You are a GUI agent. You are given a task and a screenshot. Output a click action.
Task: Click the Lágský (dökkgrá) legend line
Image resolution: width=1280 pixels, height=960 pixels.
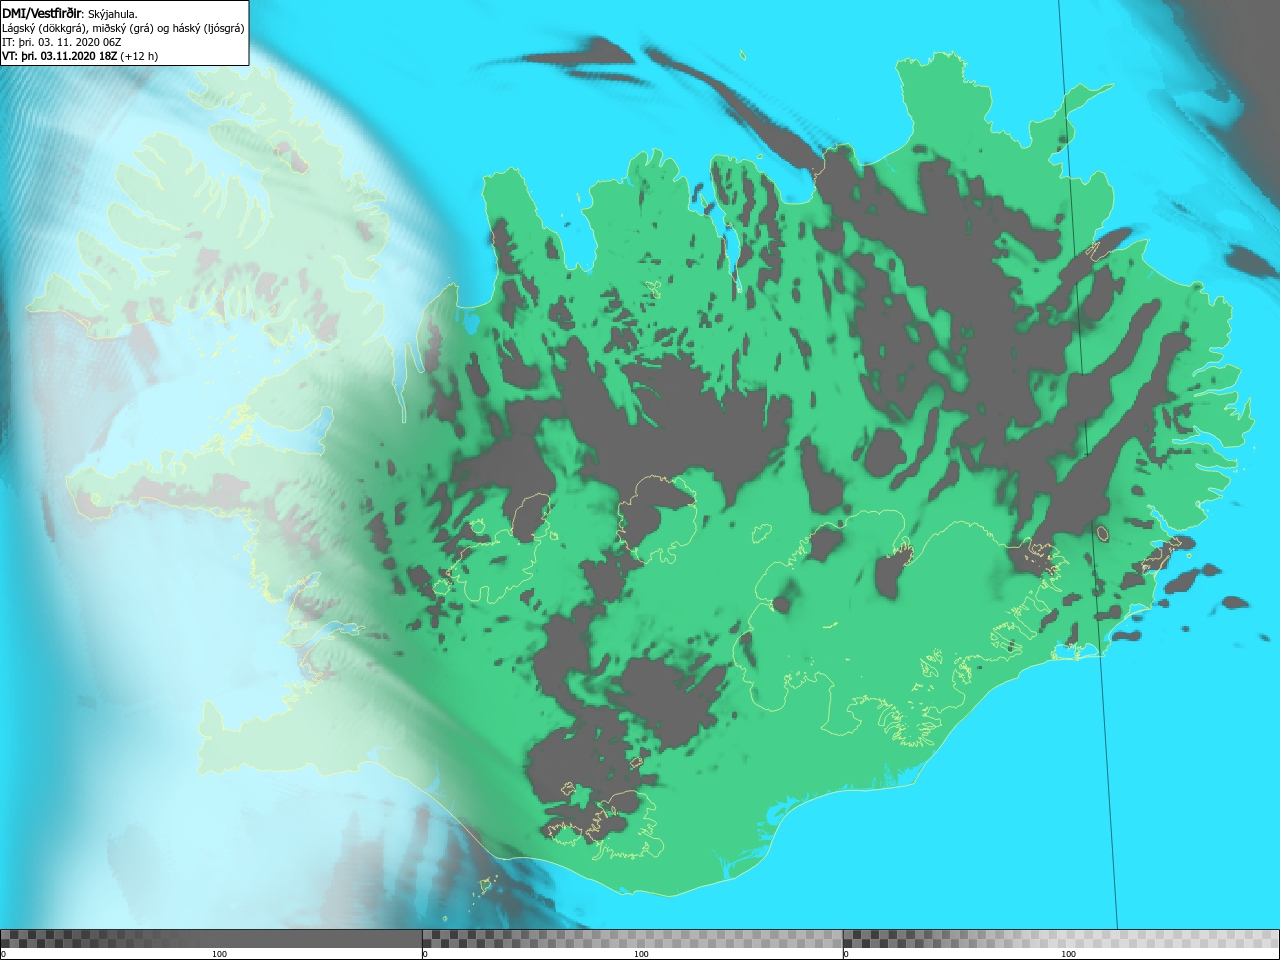click(x=123, y=28)
